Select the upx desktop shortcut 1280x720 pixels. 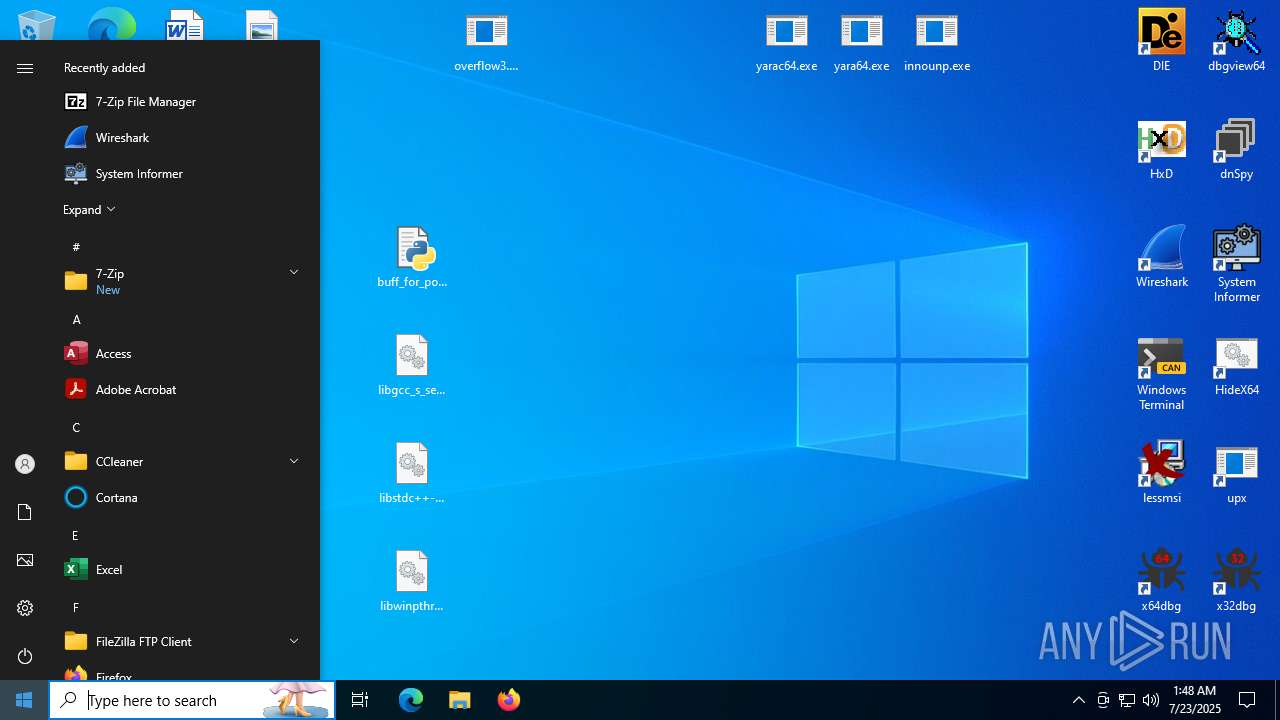click(x=1236, y=473)
